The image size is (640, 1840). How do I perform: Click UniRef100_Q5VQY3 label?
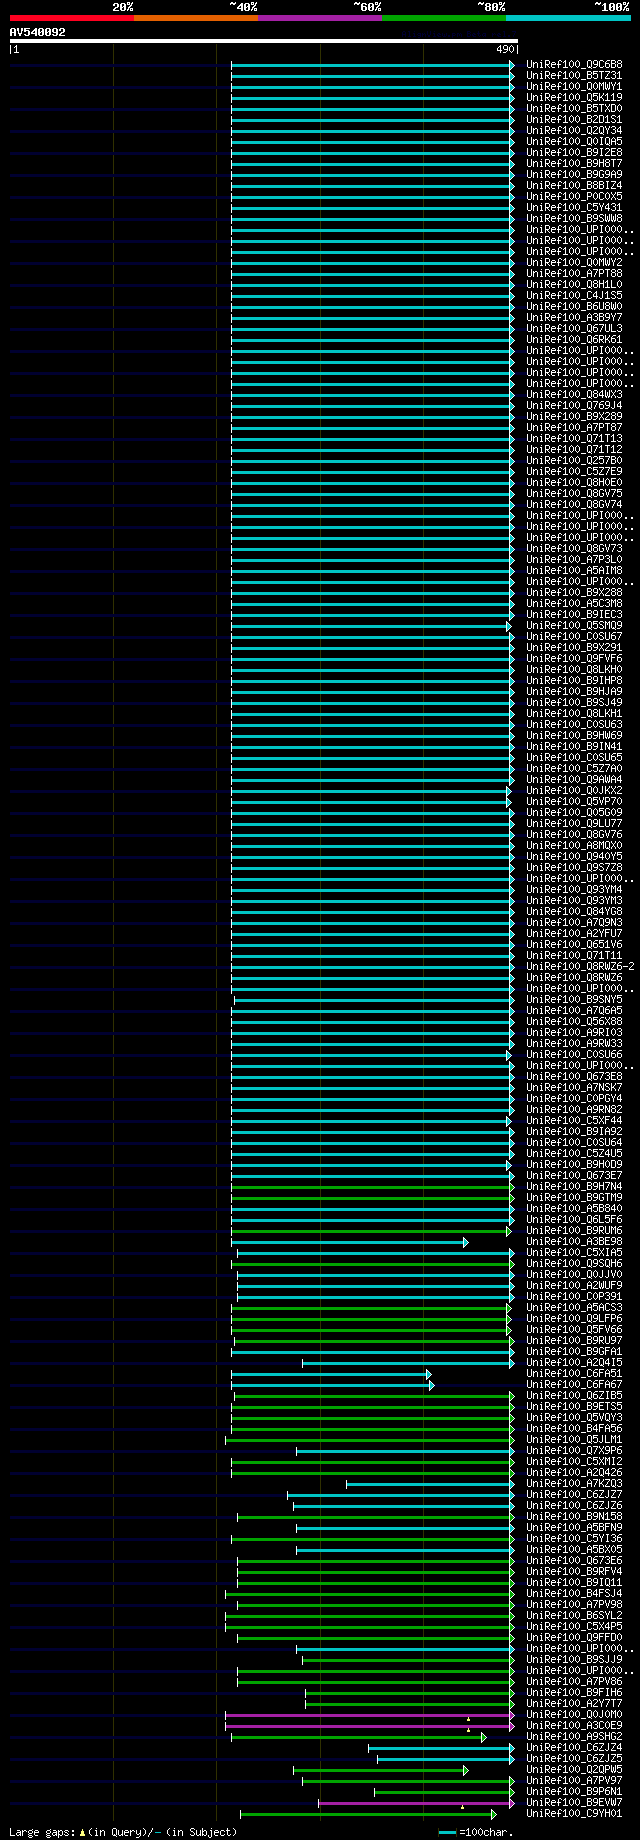[x=574, y=1417]
